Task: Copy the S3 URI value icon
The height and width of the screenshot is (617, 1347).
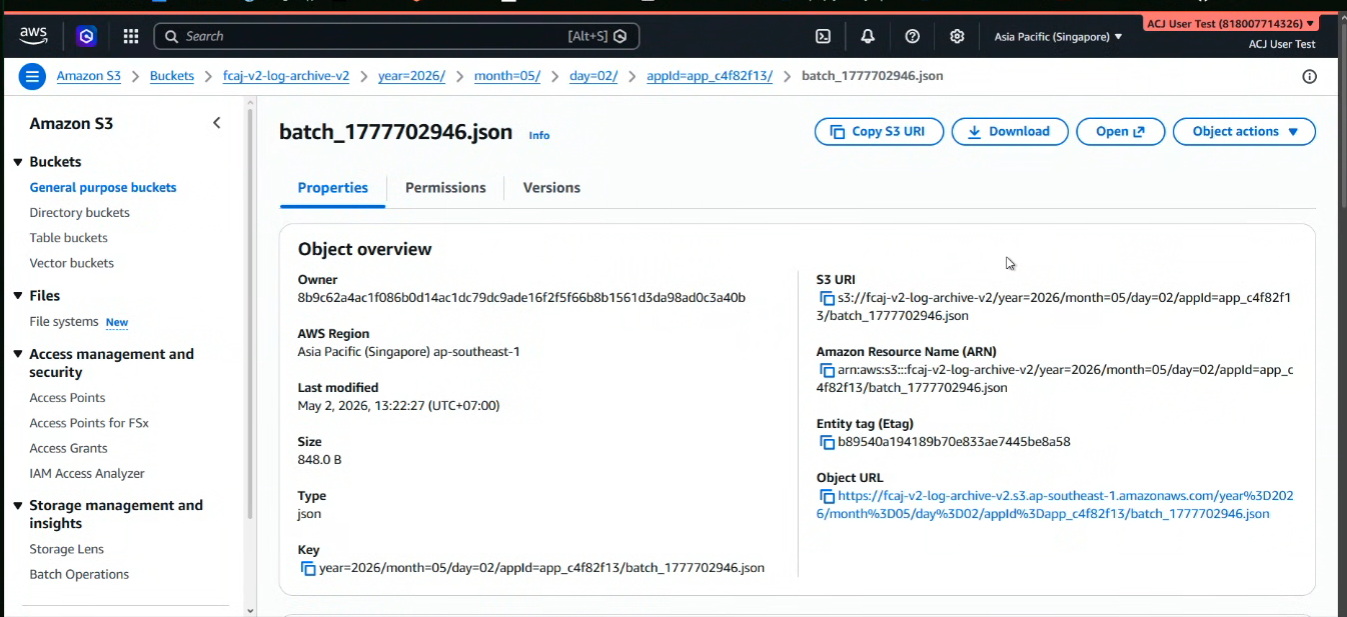Action: tap(827, 298)
